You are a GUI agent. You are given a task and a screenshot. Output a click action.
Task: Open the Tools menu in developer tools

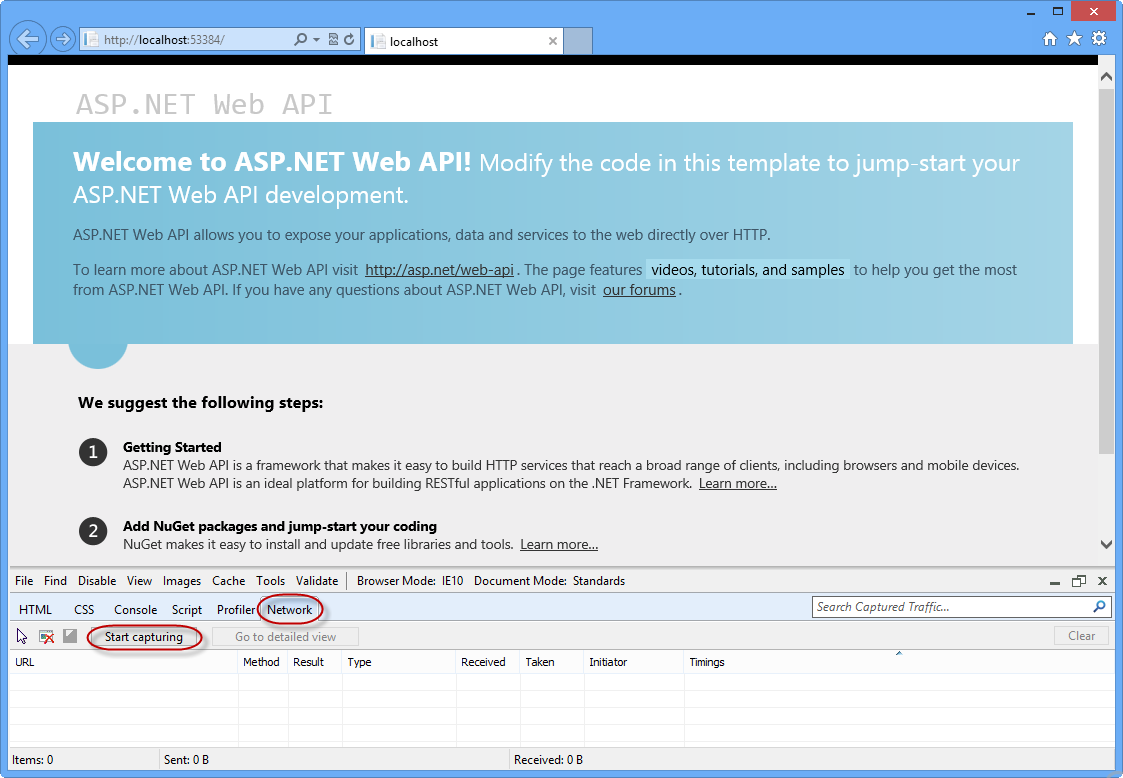[270, 580]
